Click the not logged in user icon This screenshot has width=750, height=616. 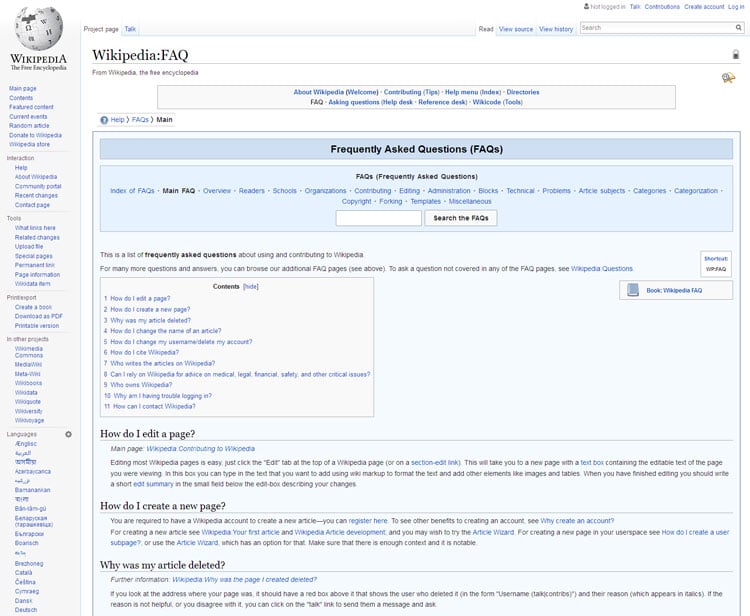(586, 7)
